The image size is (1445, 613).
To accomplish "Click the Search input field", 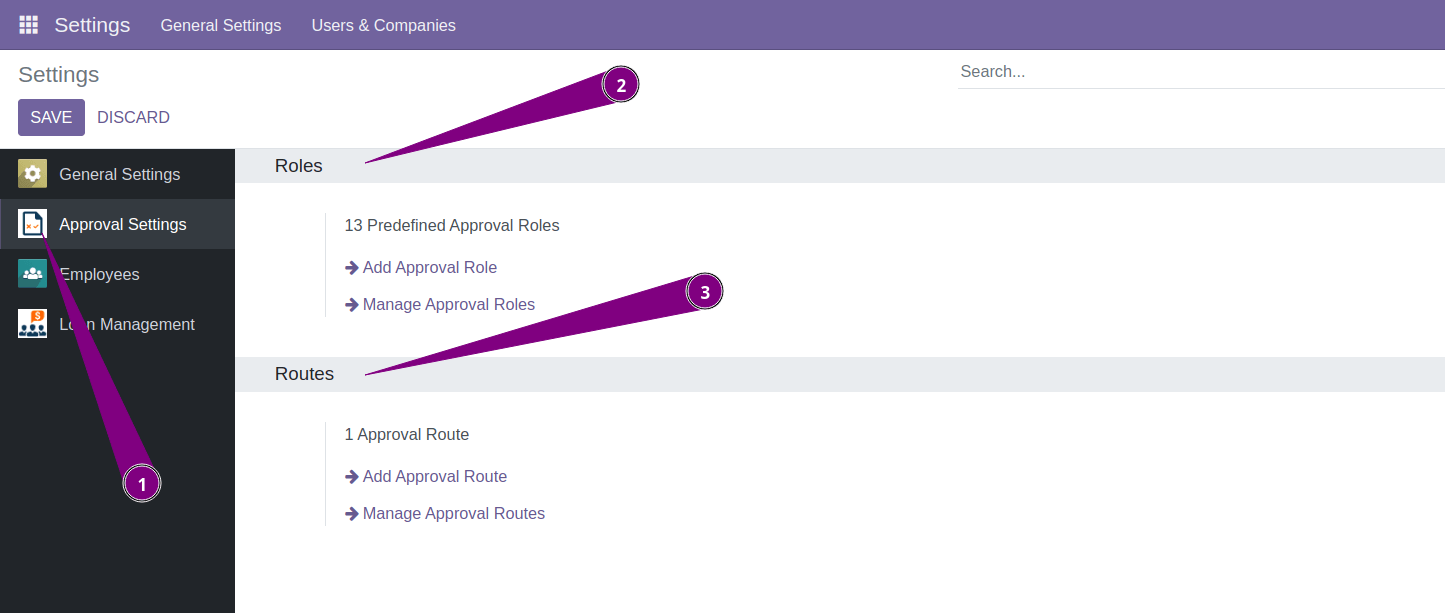I will (1100, 70).
